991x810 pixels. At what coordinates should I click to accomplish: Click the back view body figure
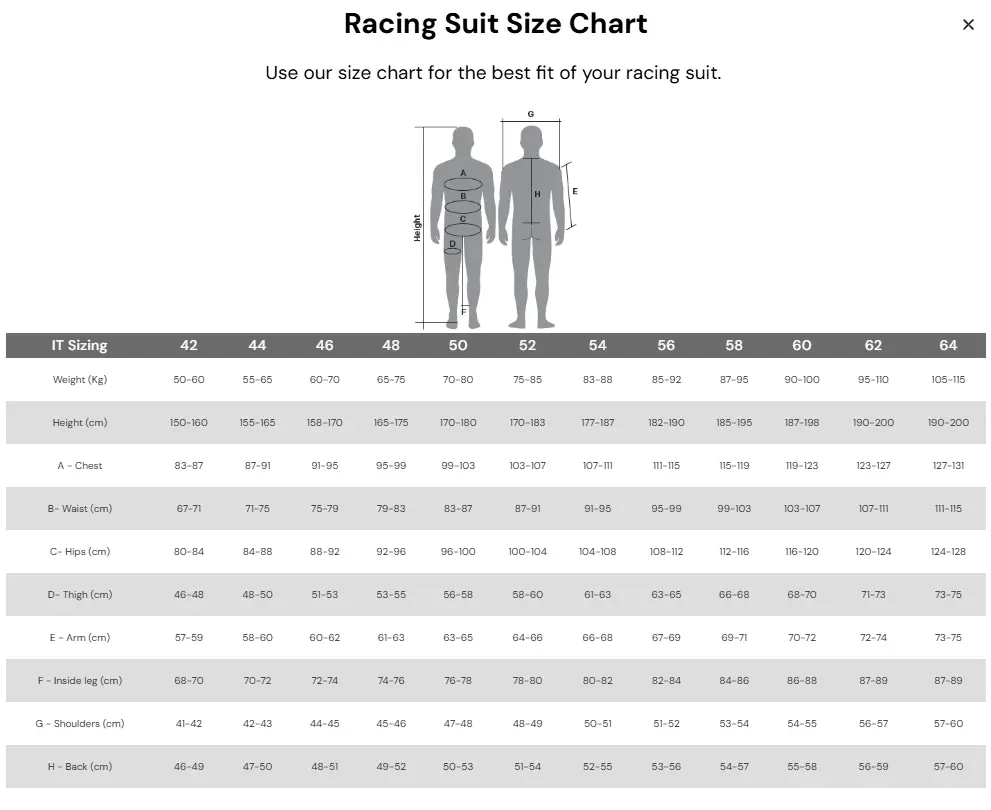pos(531,225)
